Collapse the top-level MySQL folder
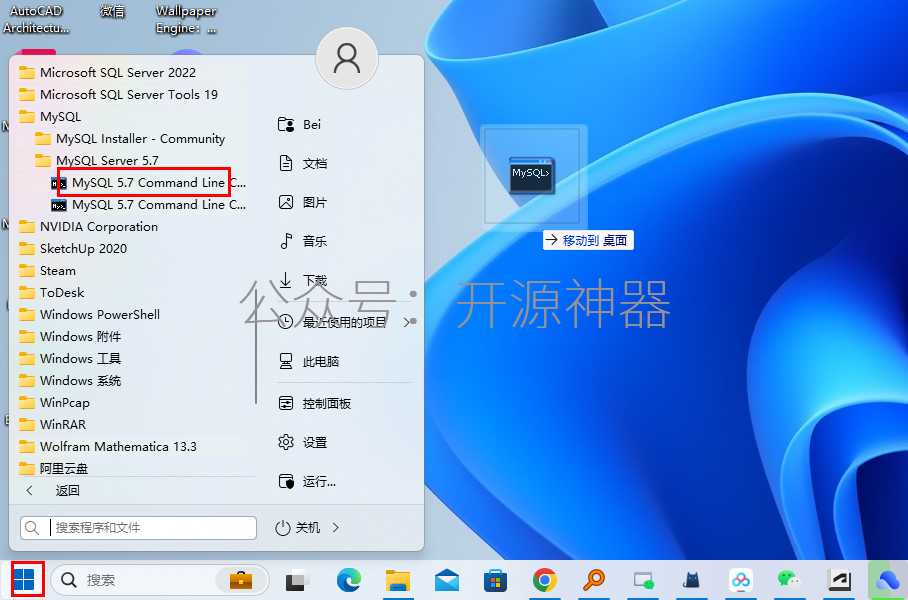The height and width of the screenshot is (600, 908). click(x=50, y=116)
